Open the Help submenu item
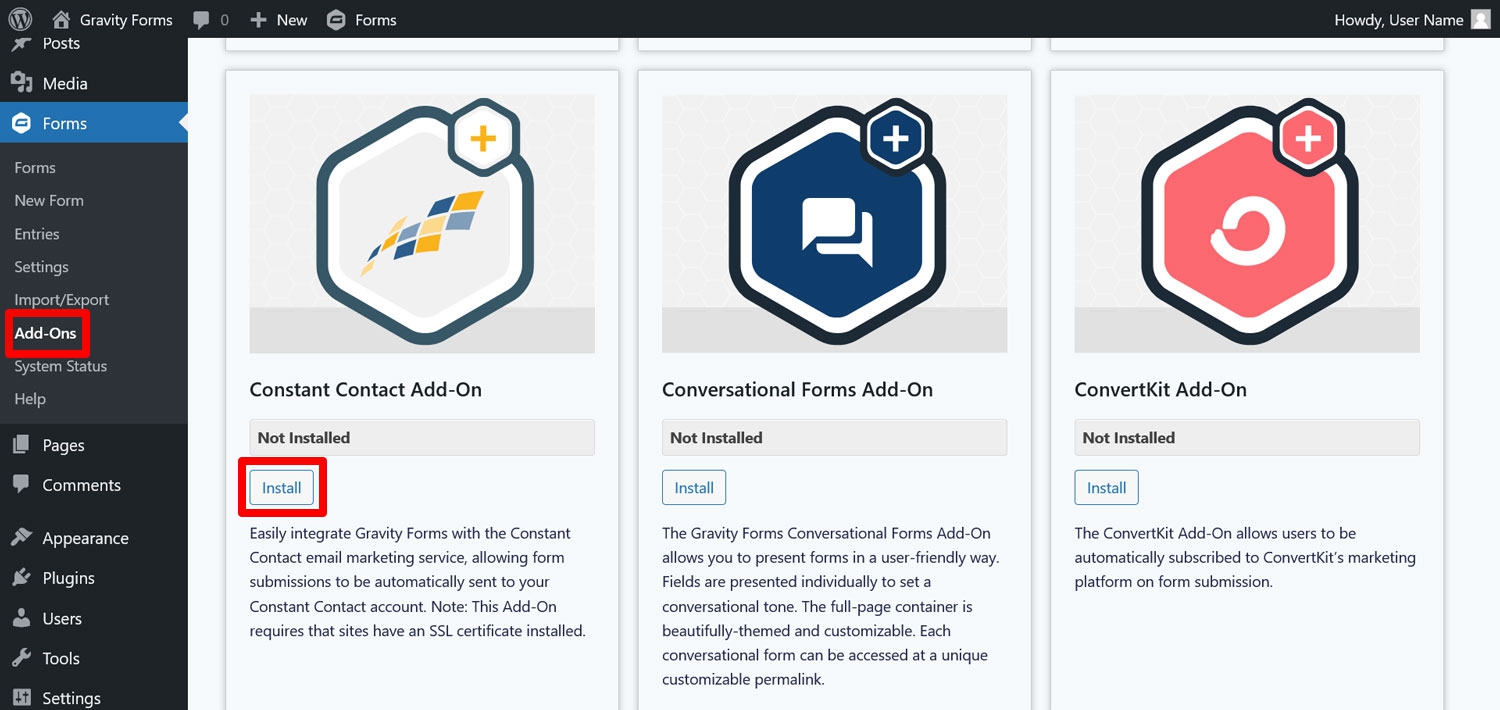This screenshot has width=1500, height=710. coord(30,398)
